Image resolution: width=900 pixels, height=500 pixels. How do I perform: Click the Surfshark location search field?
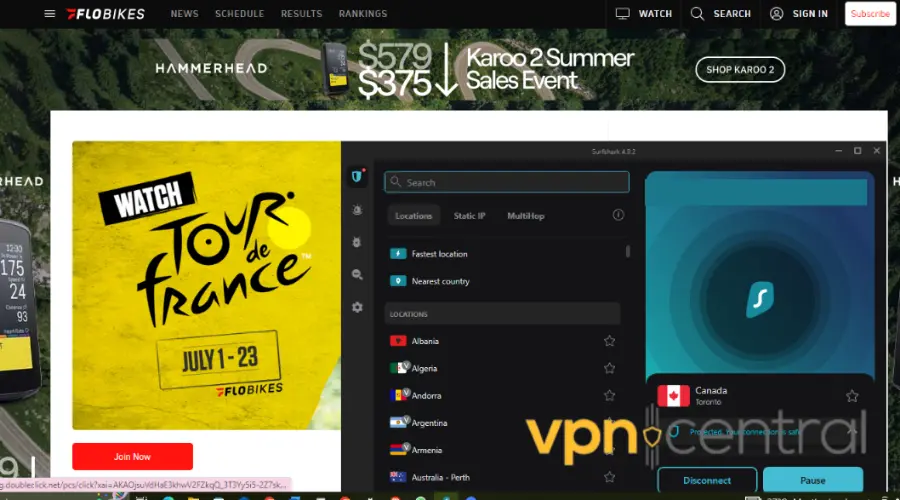click(507, 182)
